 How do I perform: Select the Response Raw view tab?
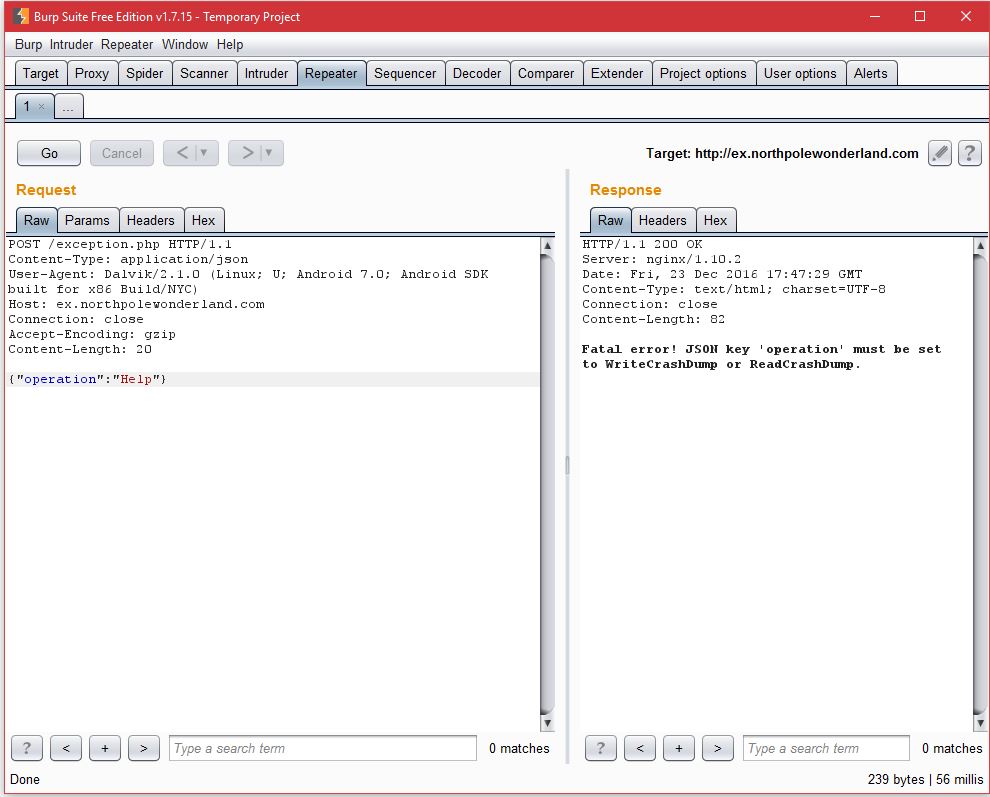click(x=611, y=220)
